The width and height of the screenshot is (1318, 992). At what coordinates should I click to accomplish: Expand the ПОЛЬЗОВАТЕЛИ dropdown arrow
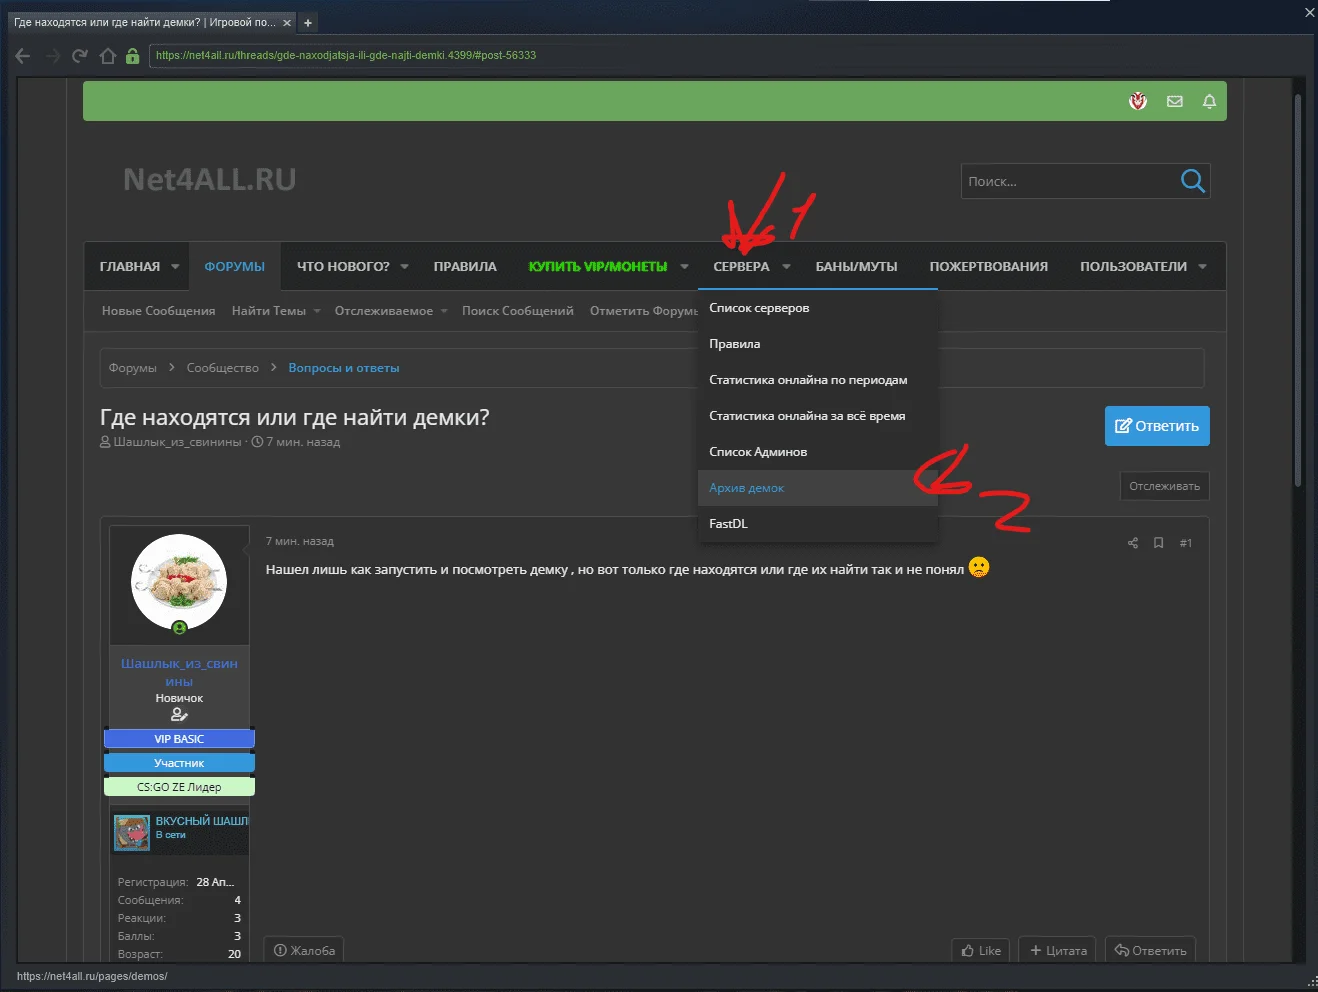[1202, 267]
